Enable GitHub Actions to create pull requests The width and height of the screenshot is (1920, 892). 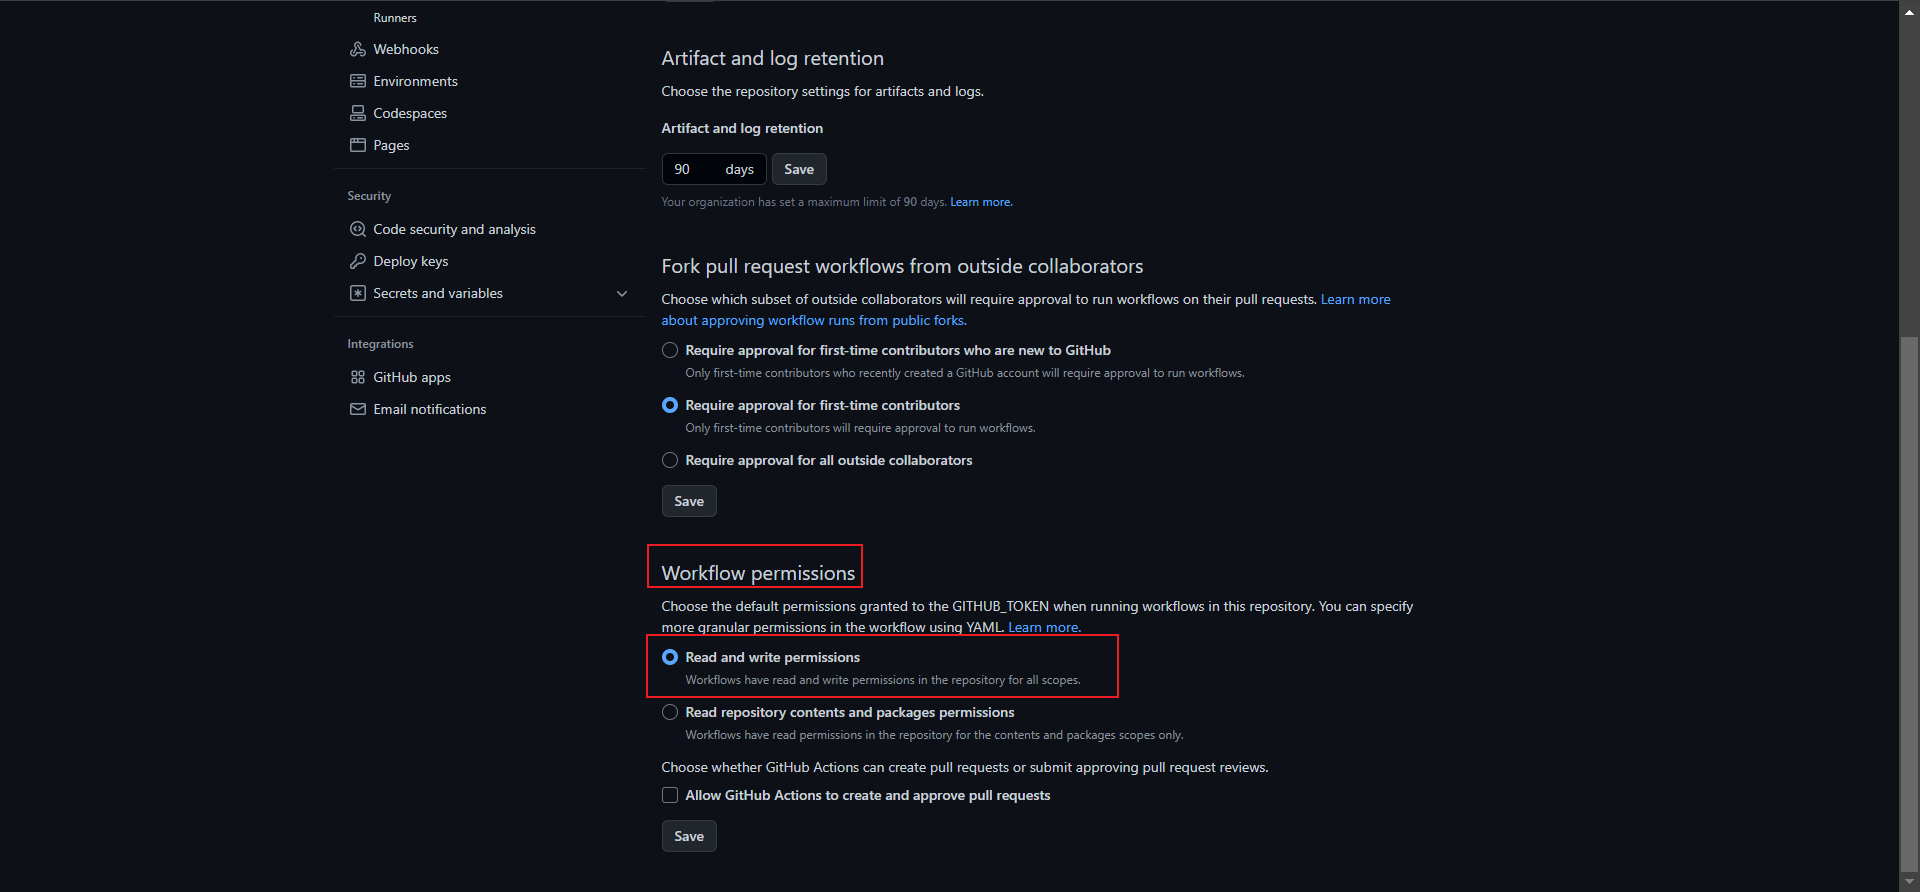[670, 795]
